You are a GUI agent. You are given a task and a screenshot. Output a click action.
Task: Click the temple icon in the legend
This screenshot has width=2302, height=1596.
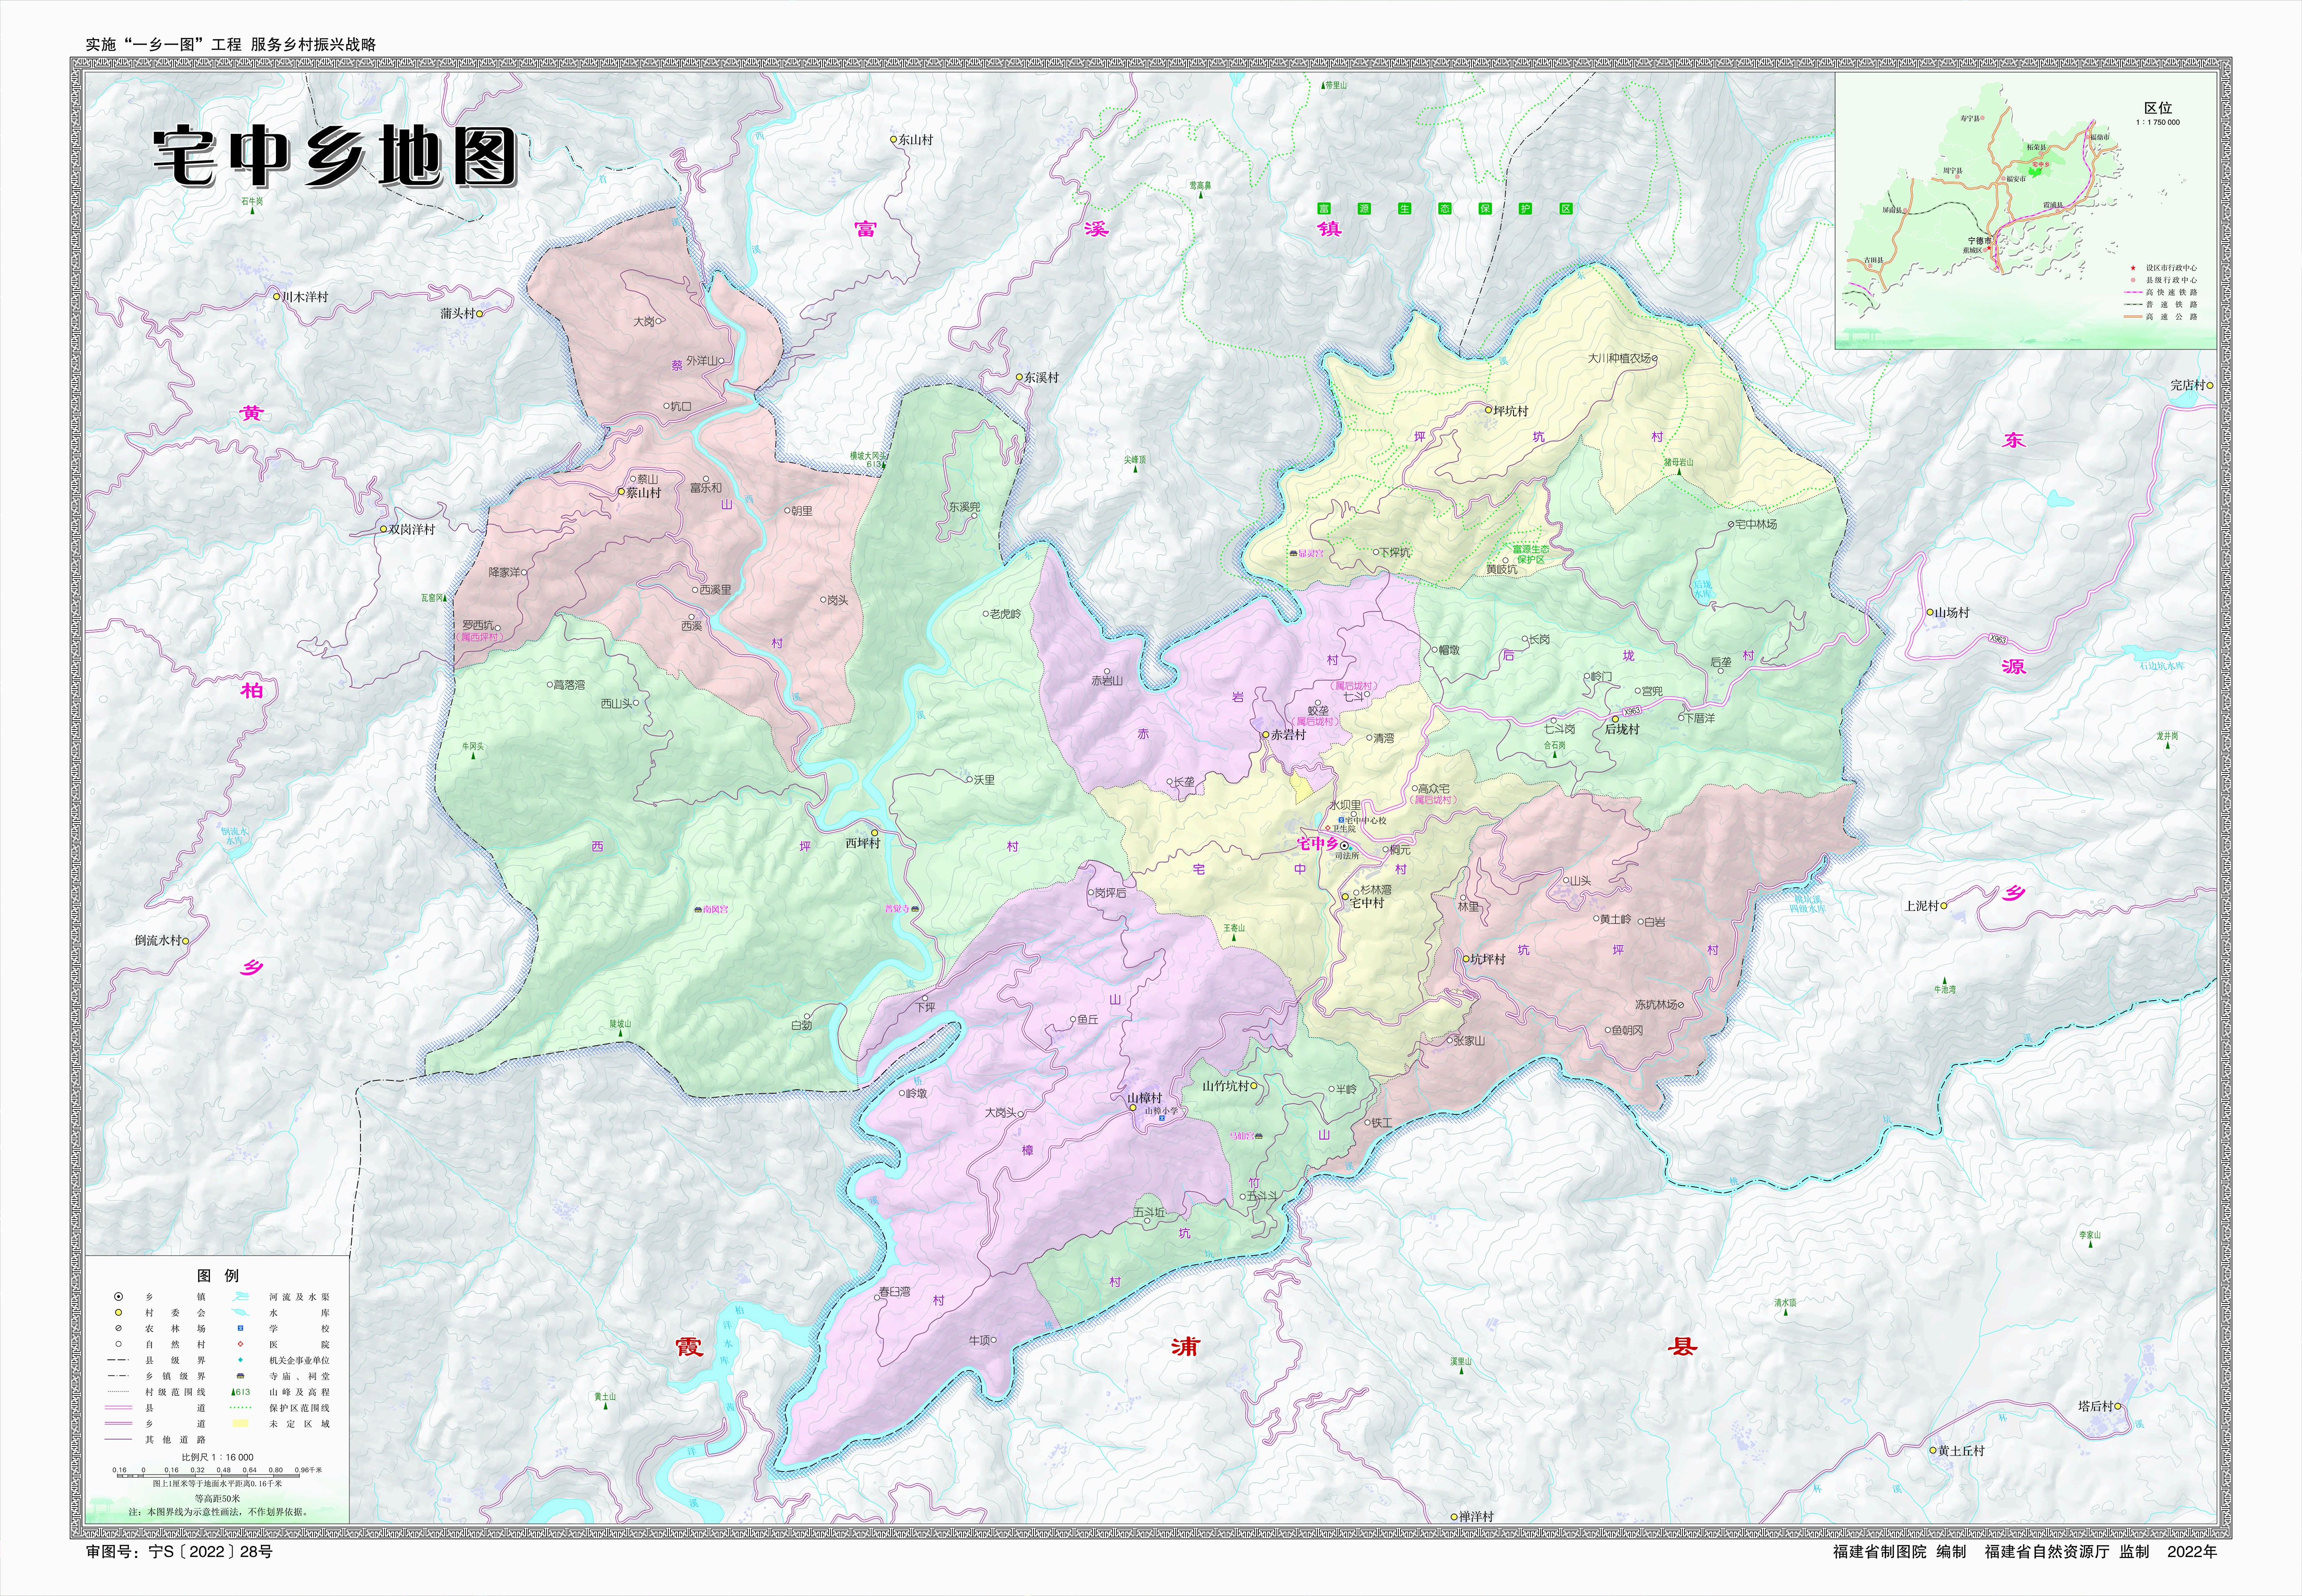click(240, 1376)
